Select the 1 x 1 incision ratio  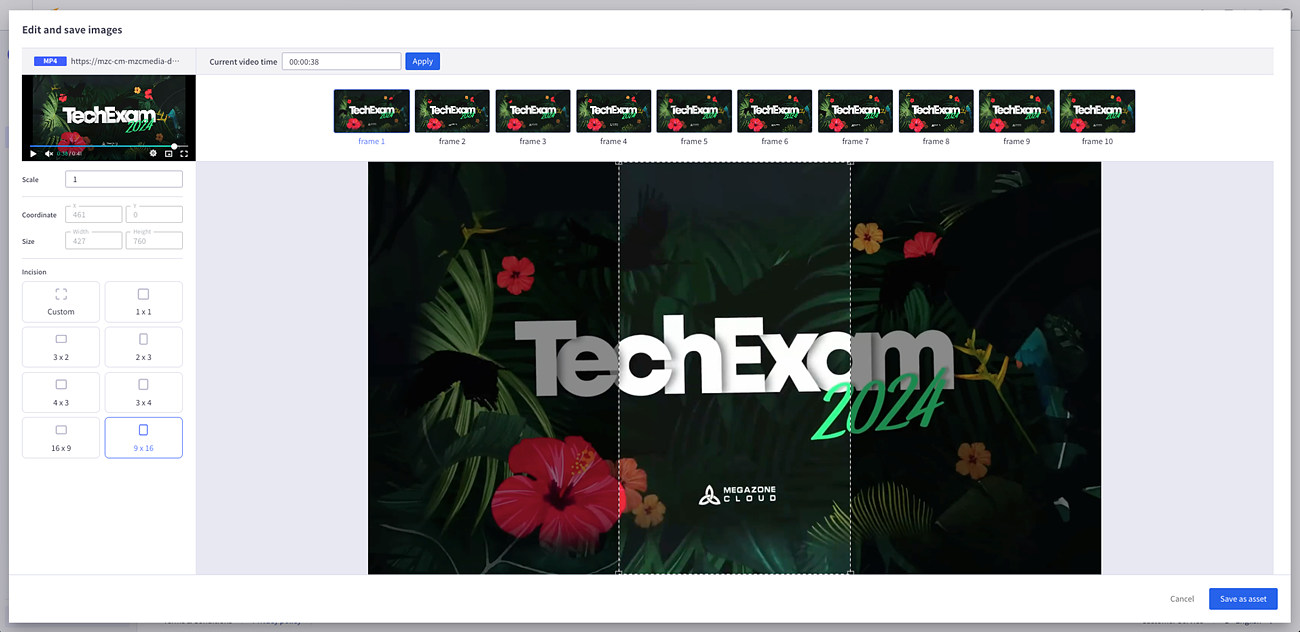click(x=144, y=302)
